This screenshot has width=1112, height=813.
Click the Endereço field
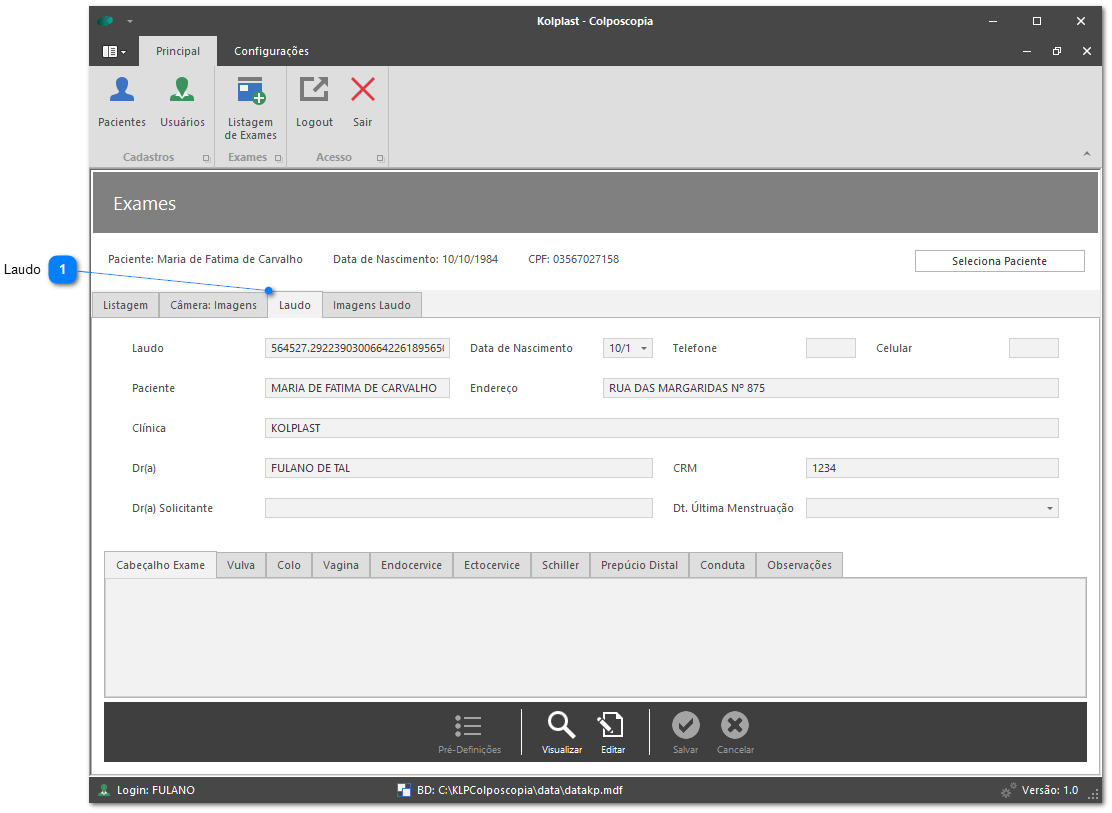[x=830, y=388]
